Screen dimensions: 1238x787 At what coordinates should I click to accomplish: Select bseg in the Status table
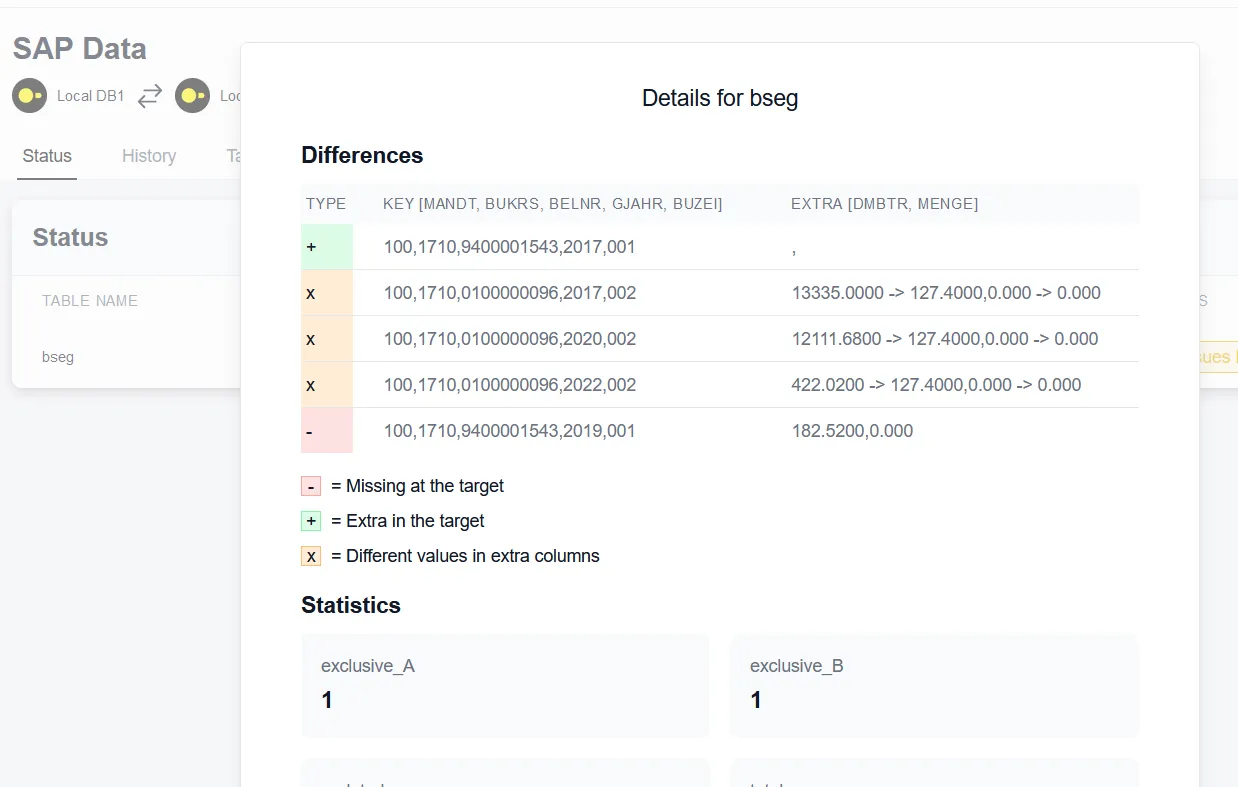pos(58,357)
